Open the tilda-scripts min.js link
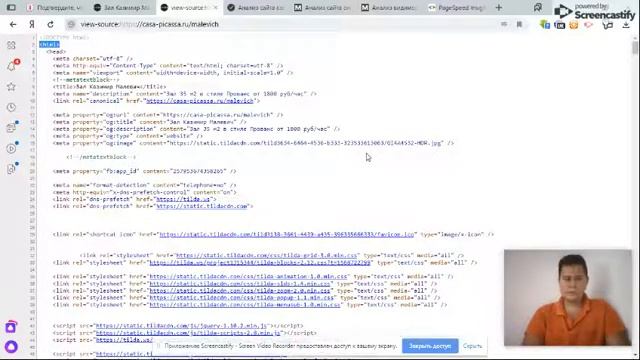 (188, 333)
